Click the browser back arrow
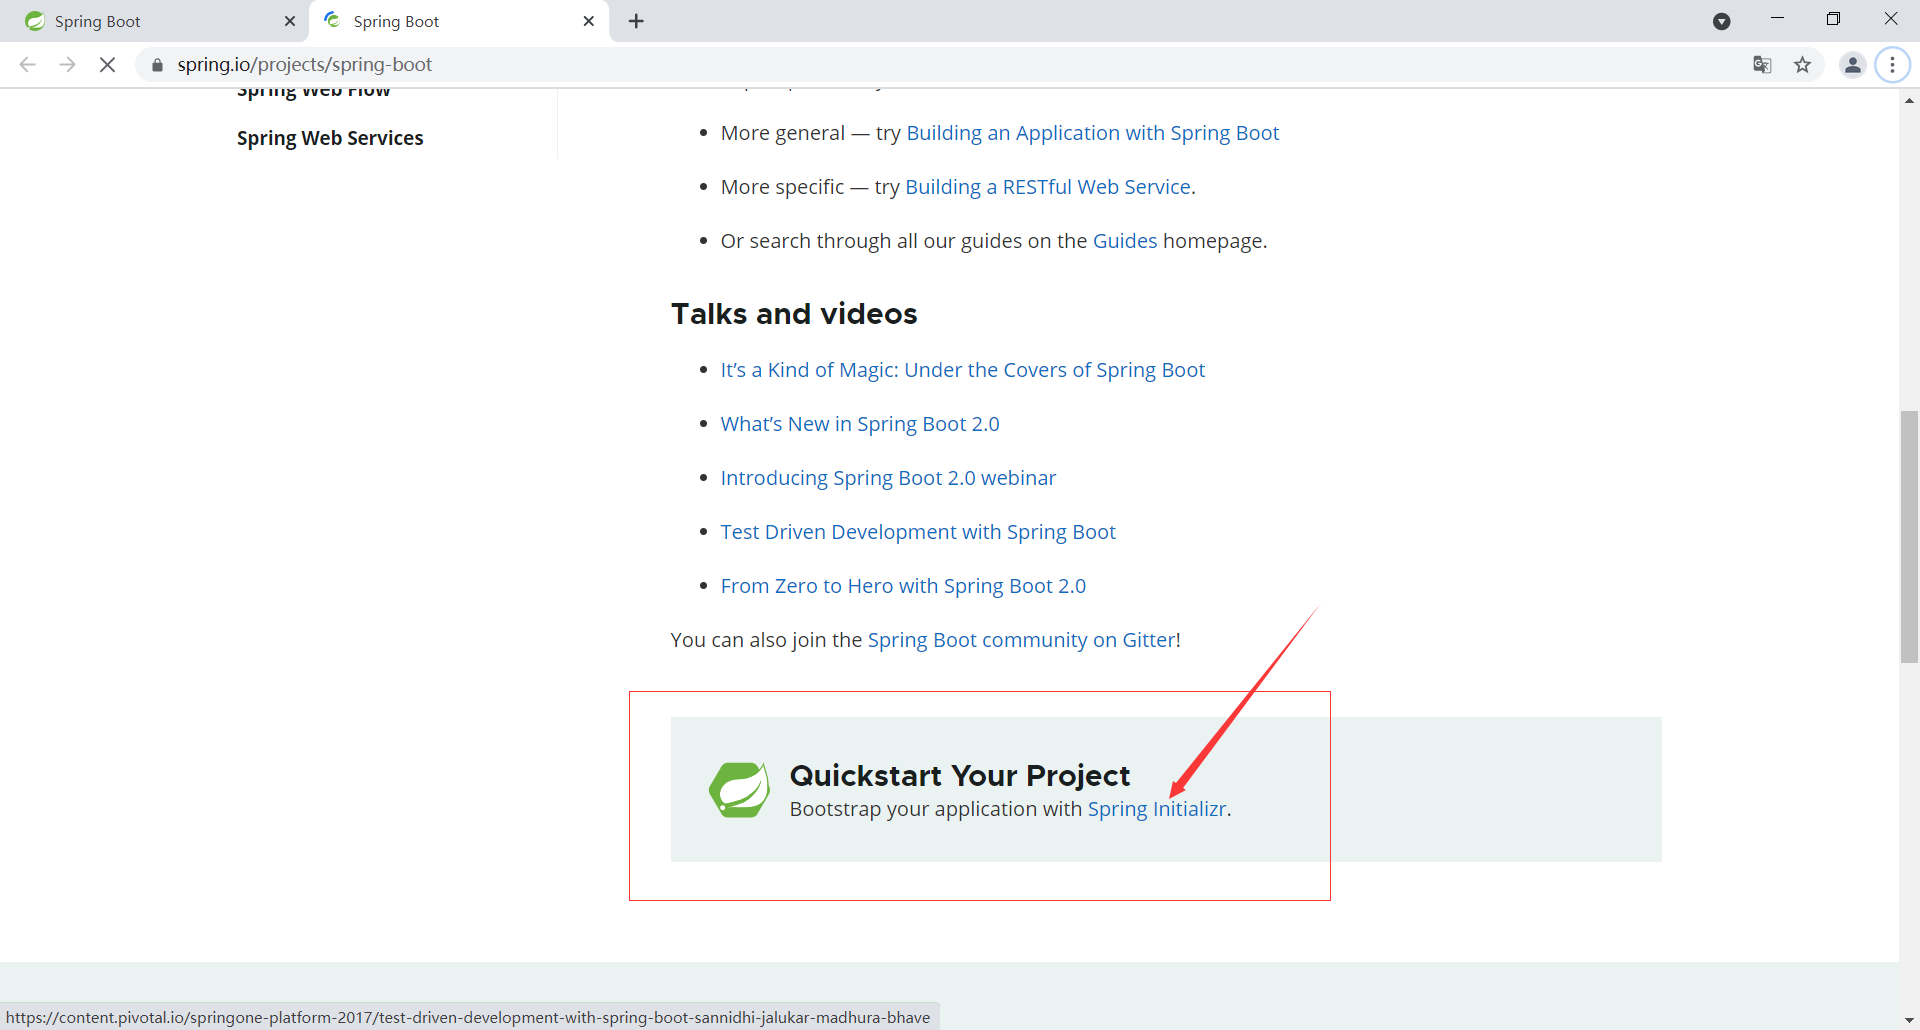This screenshot has height=1030, width=1920. (28, 65)
